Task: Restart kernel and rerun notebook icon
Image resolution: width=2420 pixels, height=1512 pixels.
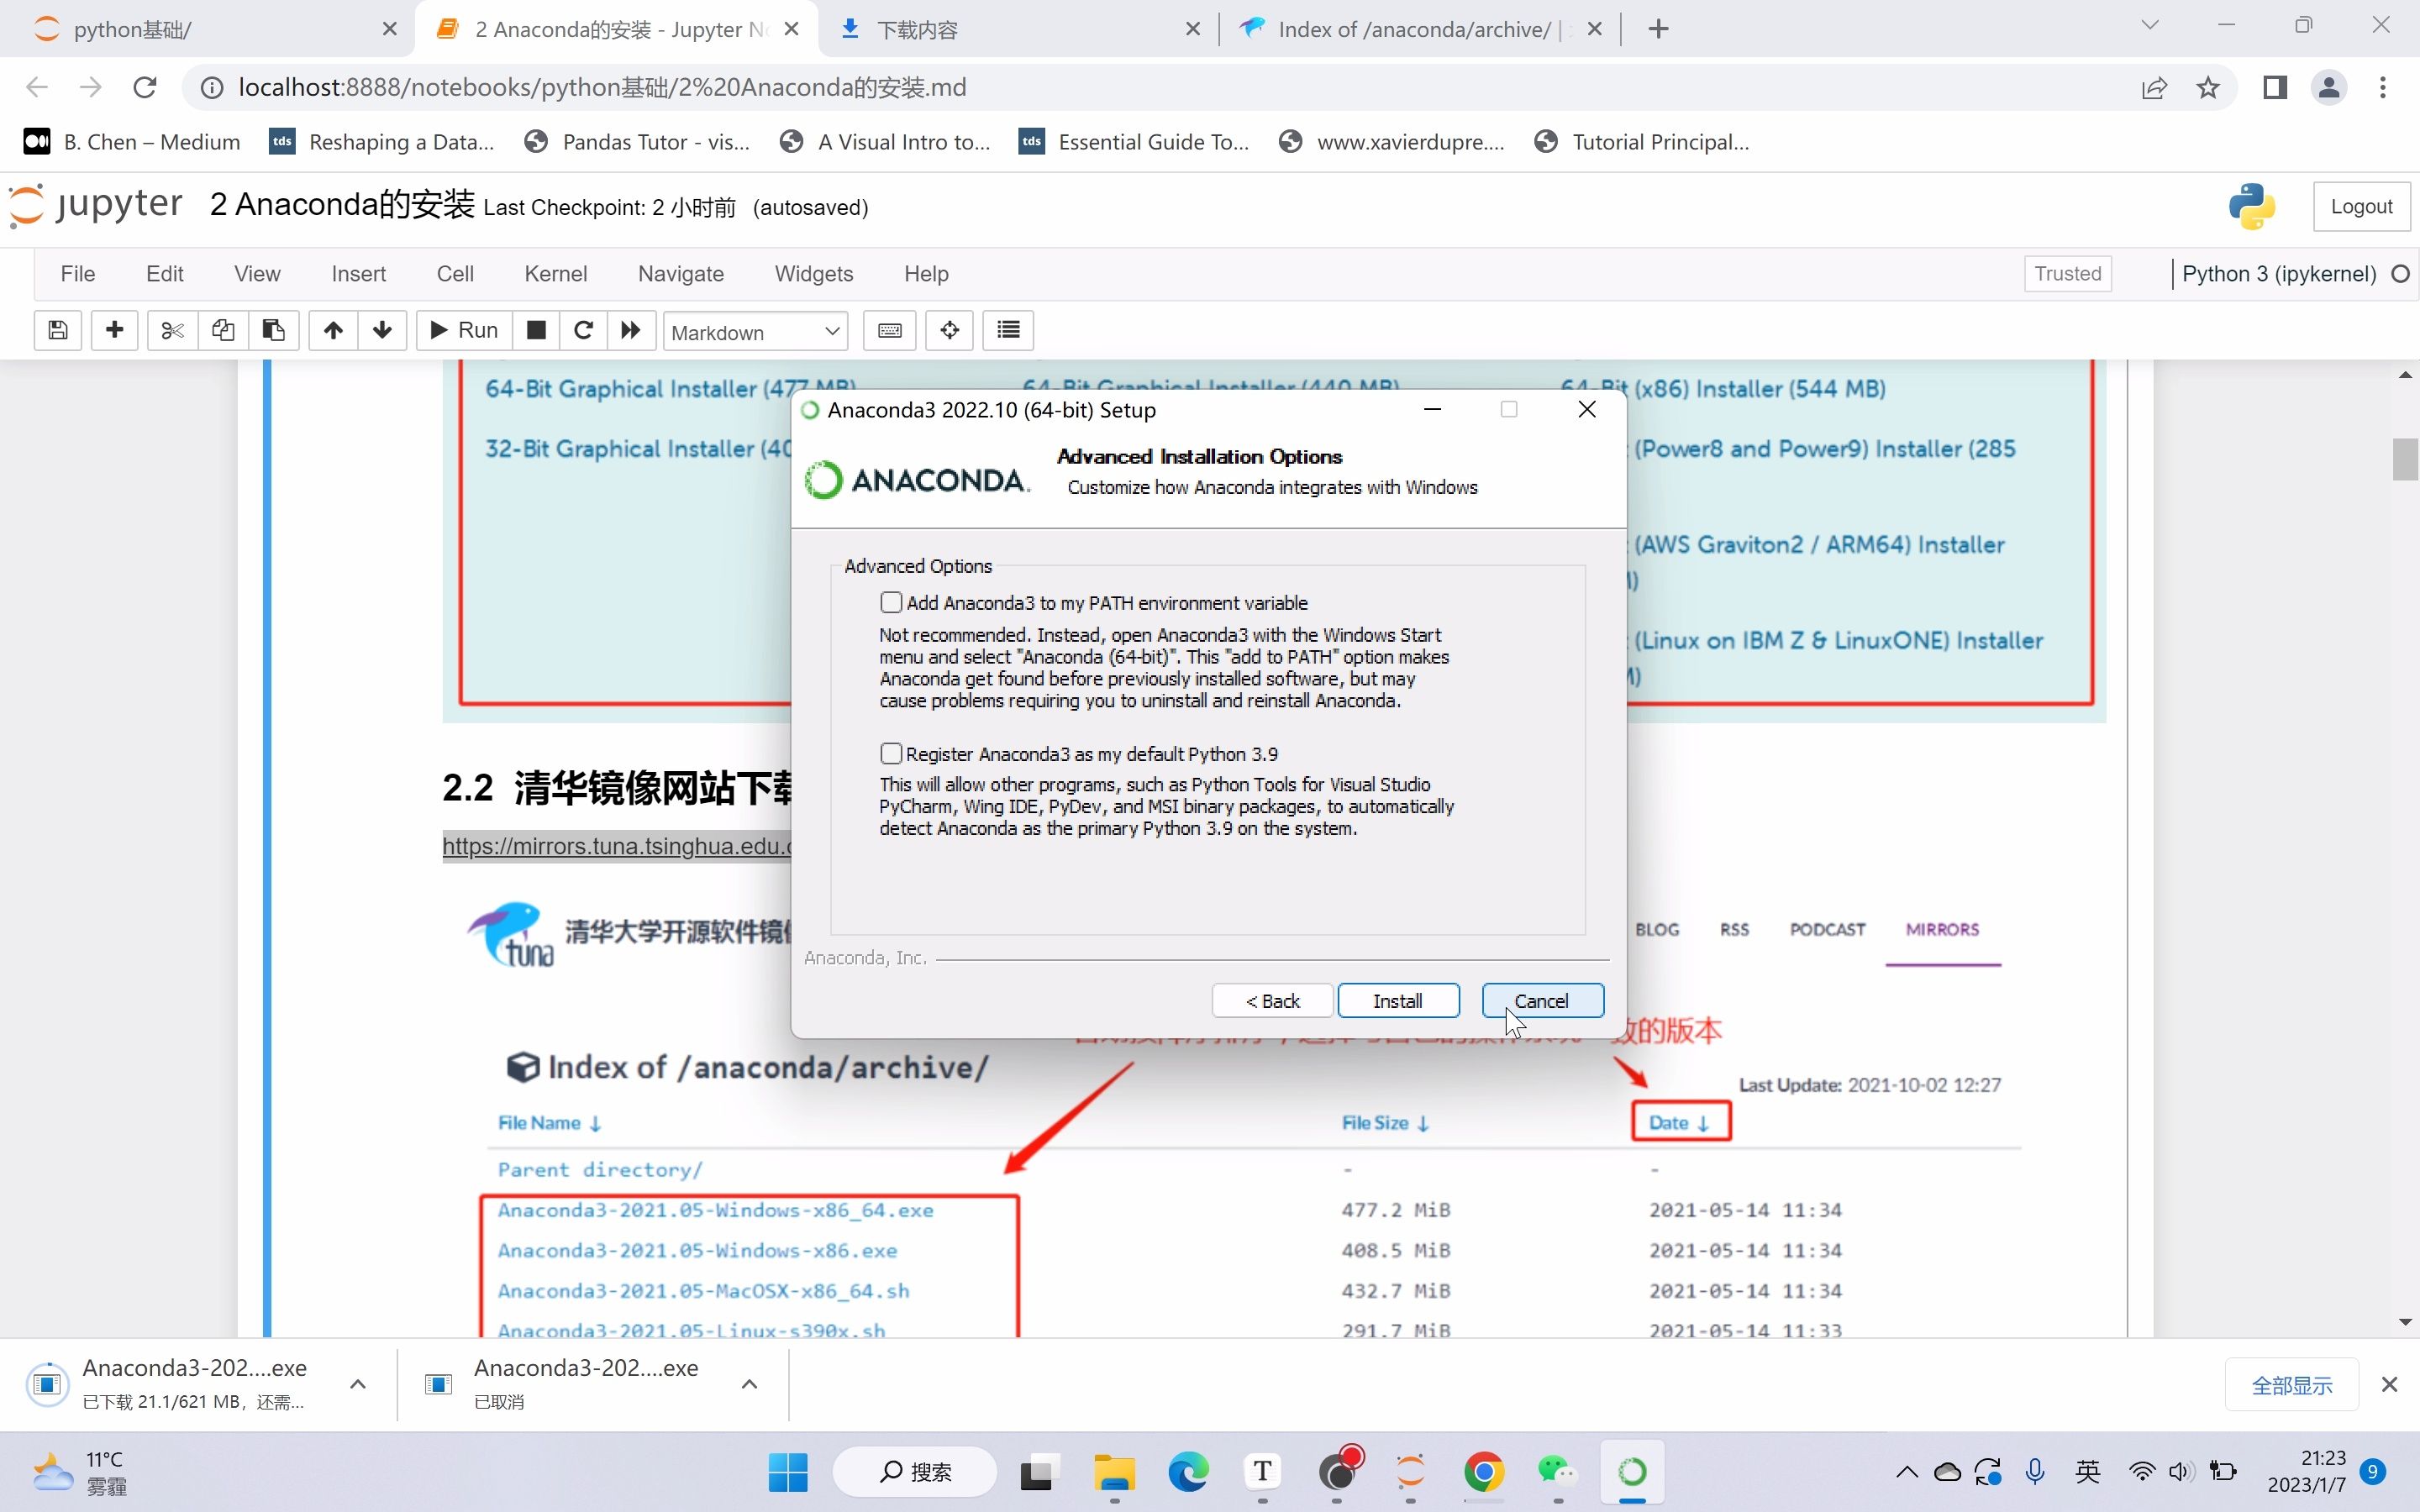Action: [630, 330]
